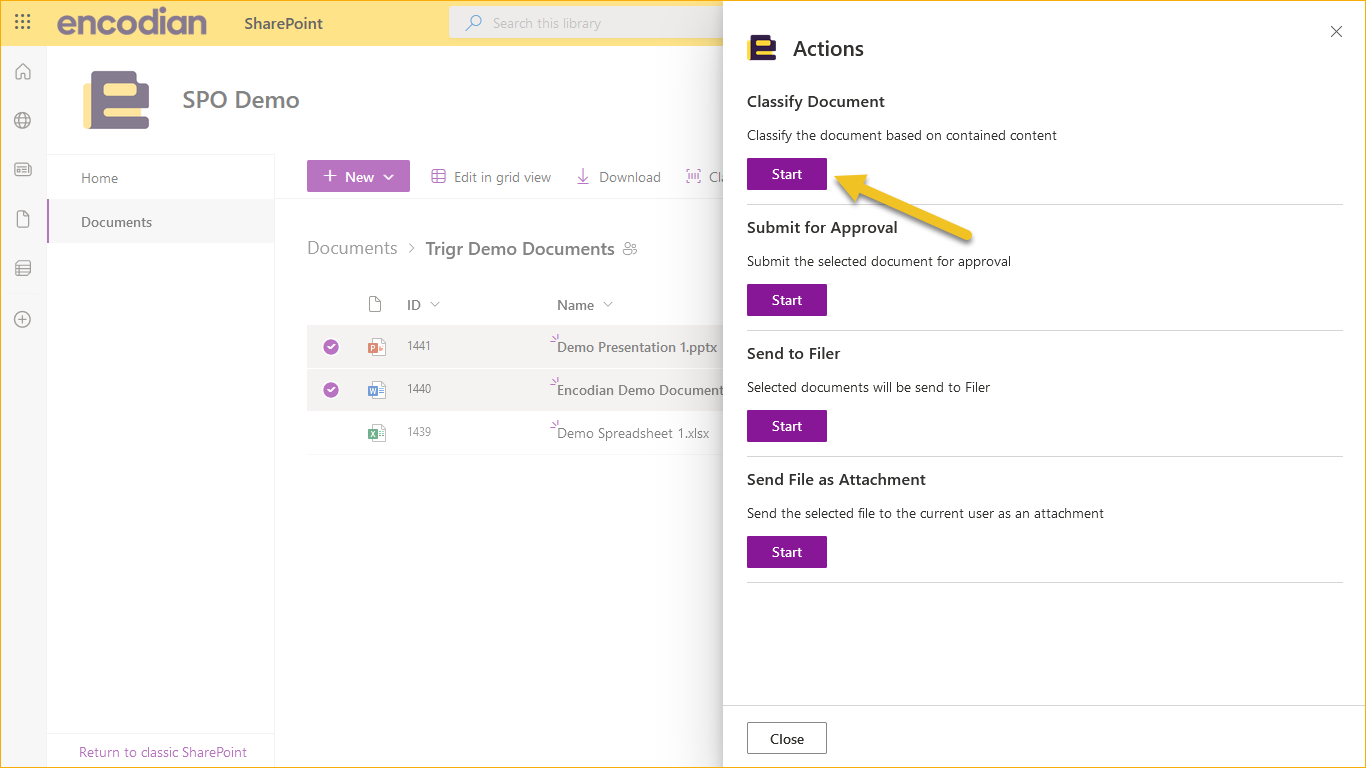Navigate to Documents breadcrumb

pos(352,248)
